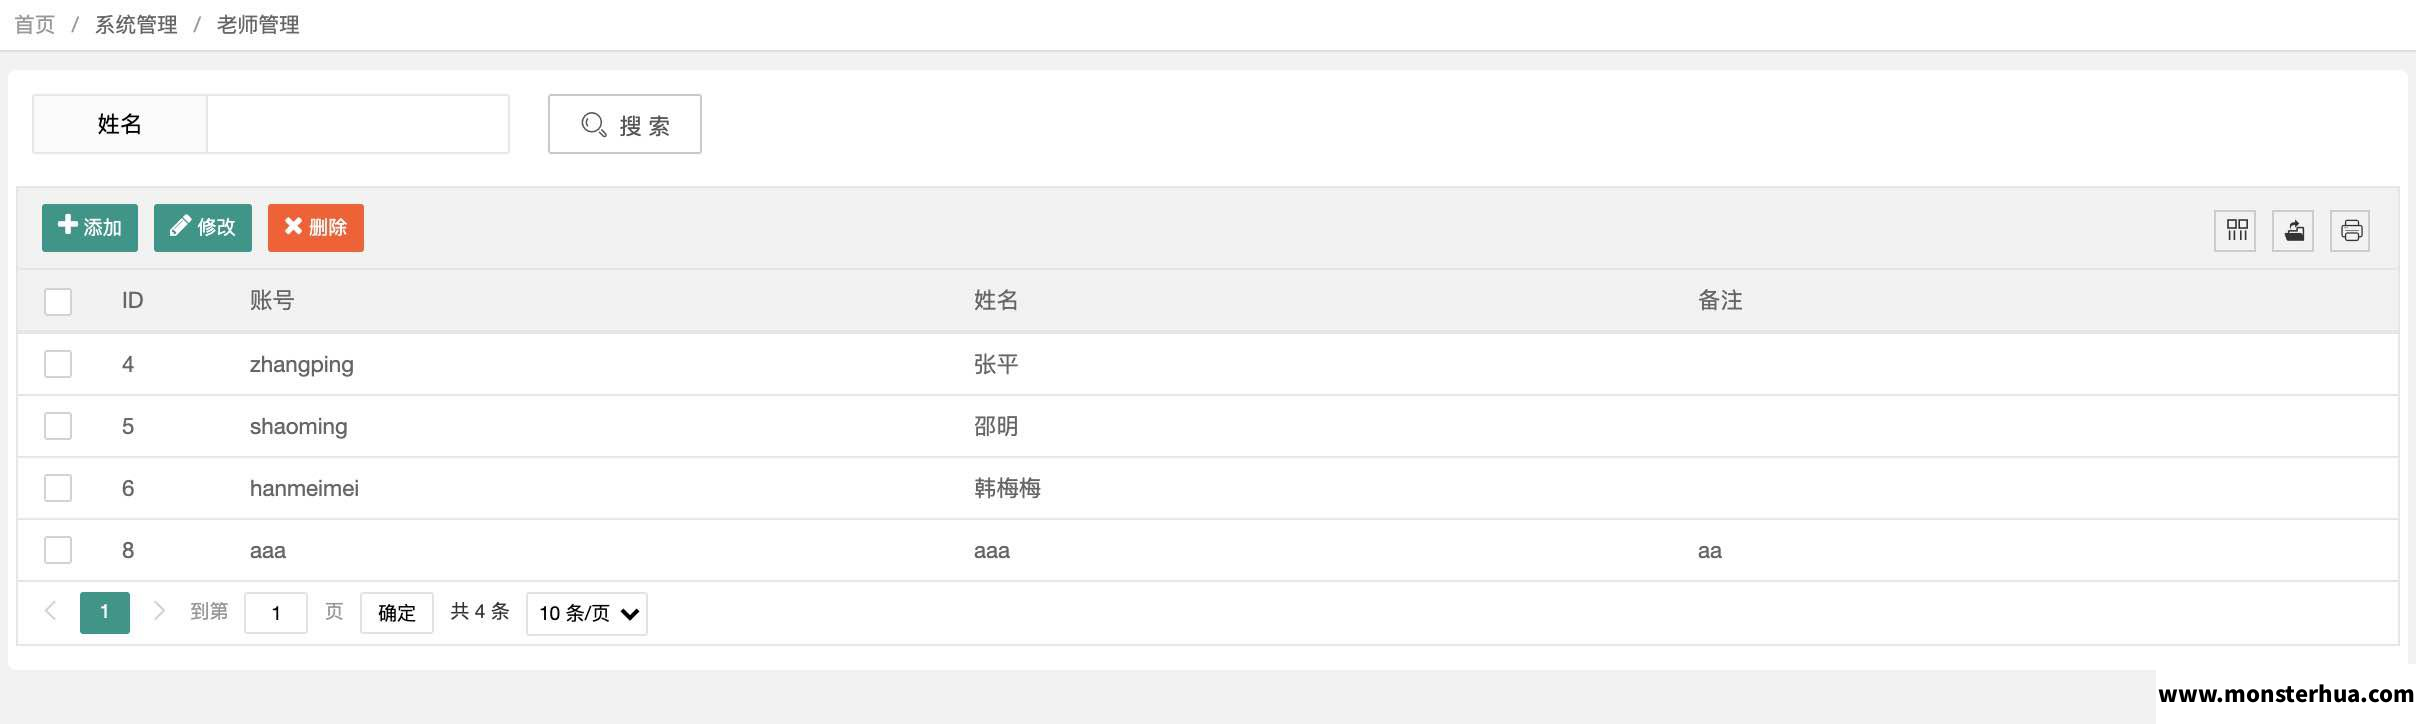Click the print table icon

pyautogui.click(x=2350, y=231)
